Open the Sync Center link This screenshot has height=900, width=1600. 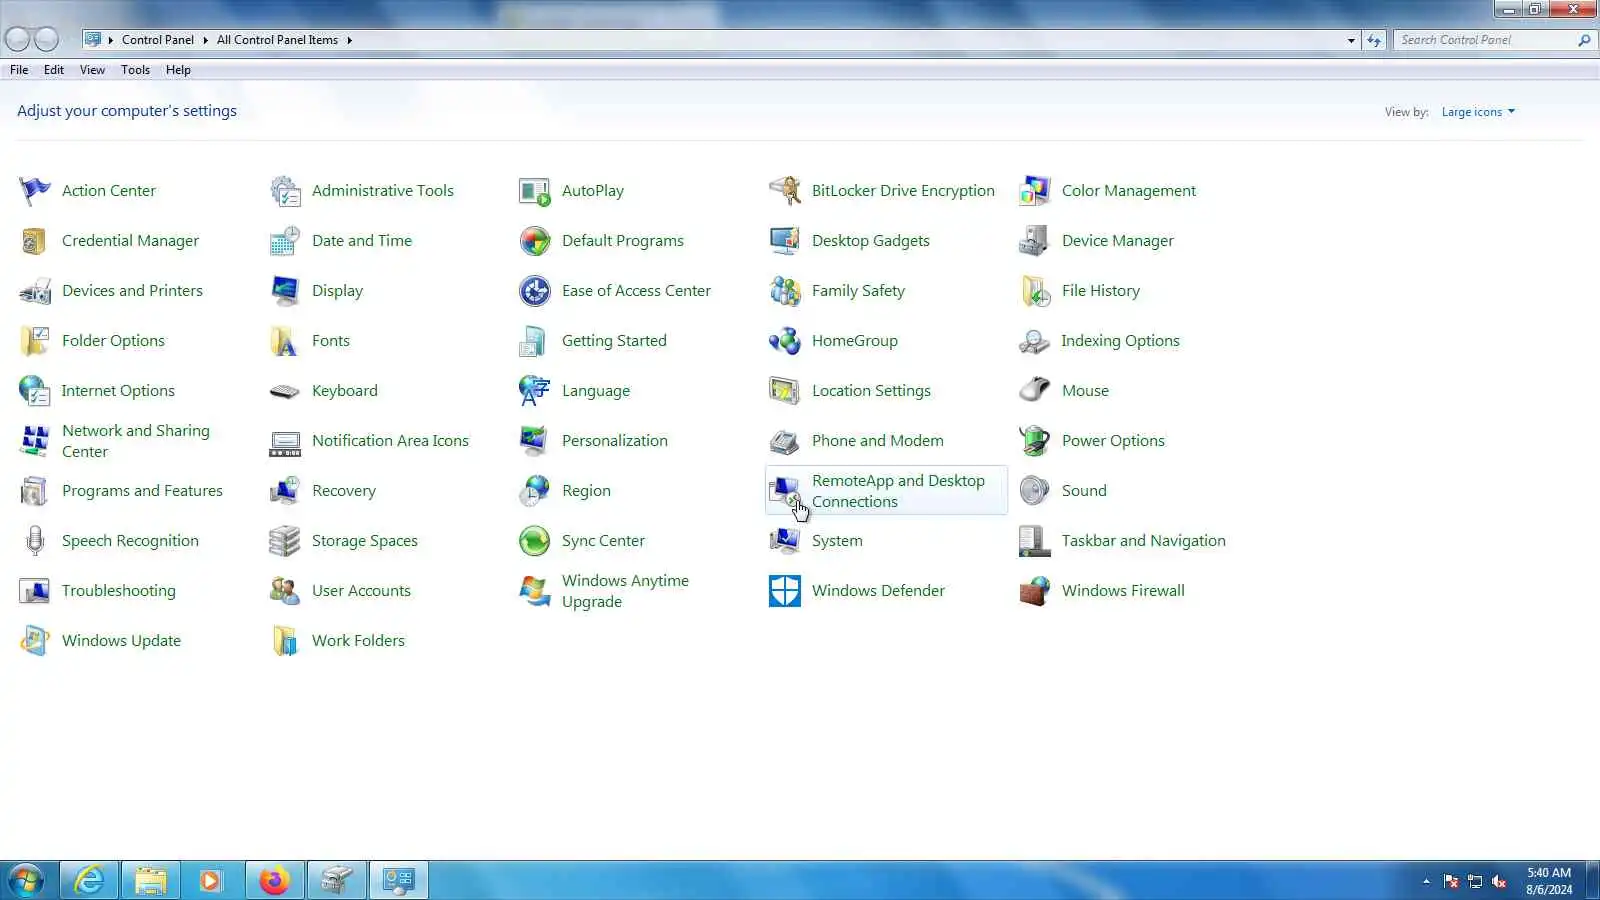point(603,541)
